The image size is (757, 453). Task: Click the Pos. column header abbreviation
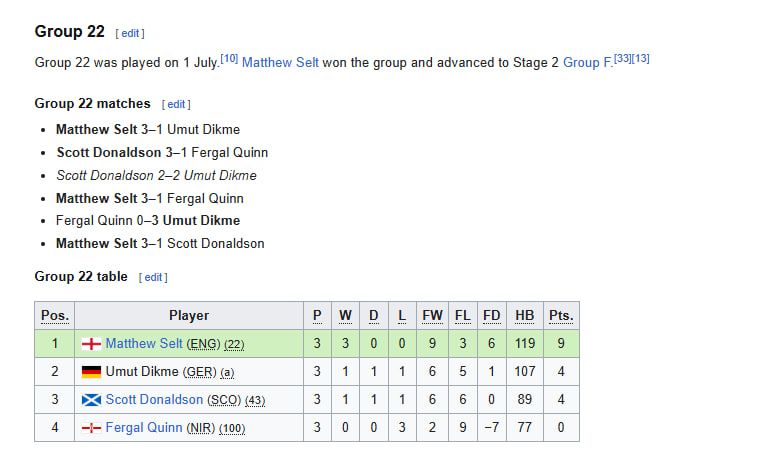55,316
